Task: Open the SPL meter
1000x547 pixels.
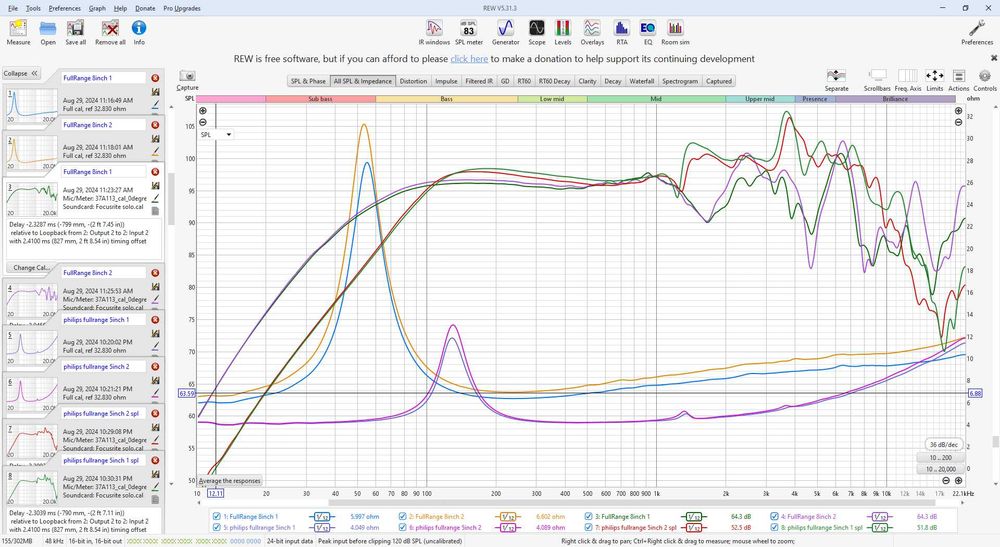Action: pyautogui.click(x=469, y=32)
